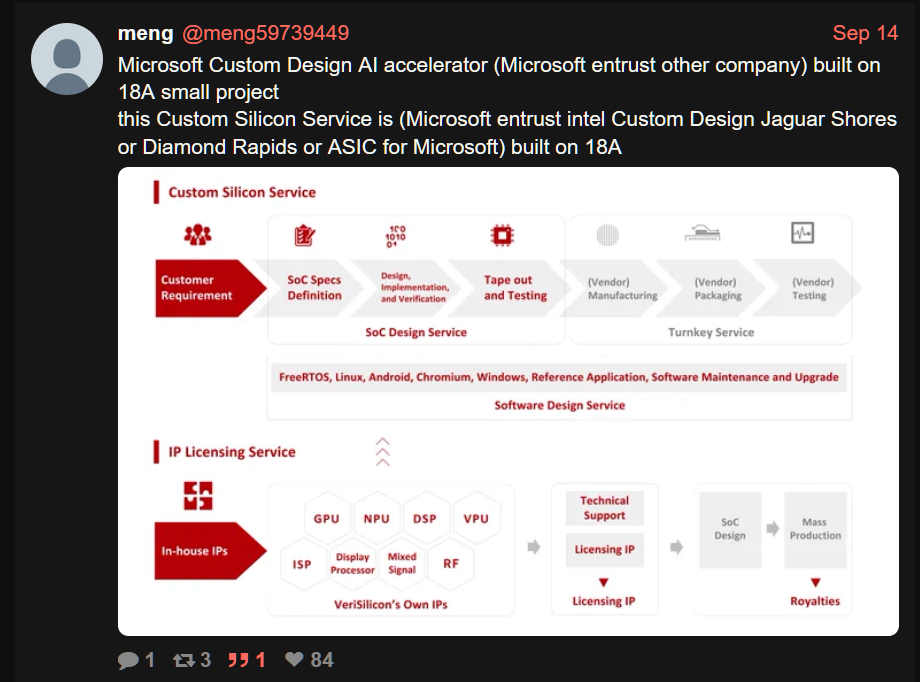Click the binary code design icon
The height and width of the screenshot is (682, 920).
click(395, 236)
